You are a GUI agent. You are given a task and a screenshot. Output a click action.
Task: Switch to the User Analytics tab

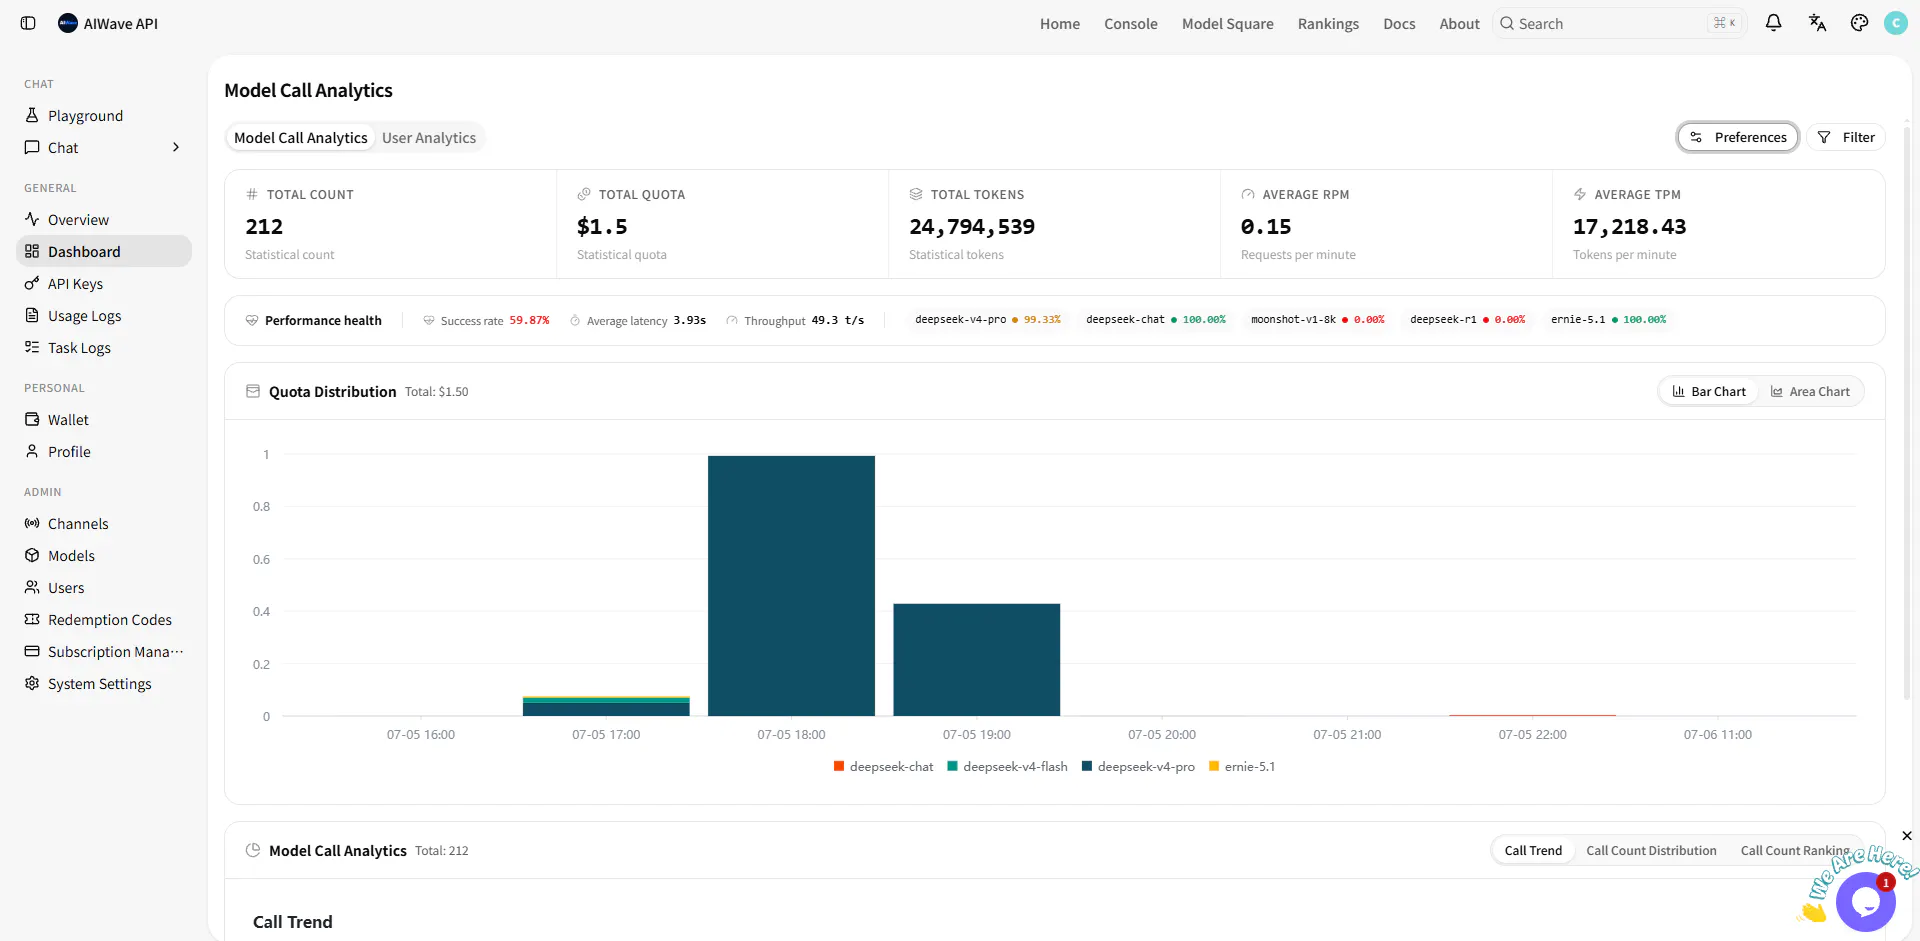point(429,138)
